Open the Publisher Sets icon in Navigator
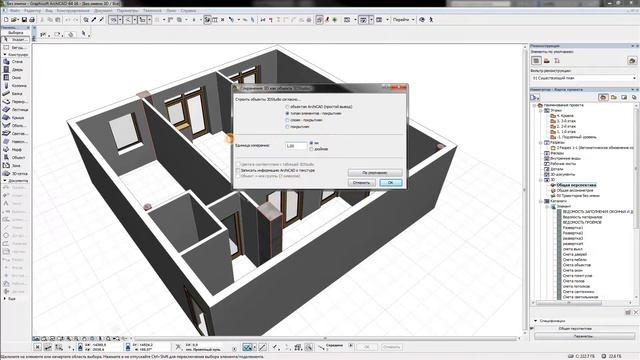Image resolution: width=640 pixels, height=360 pixels. point(634,97)
